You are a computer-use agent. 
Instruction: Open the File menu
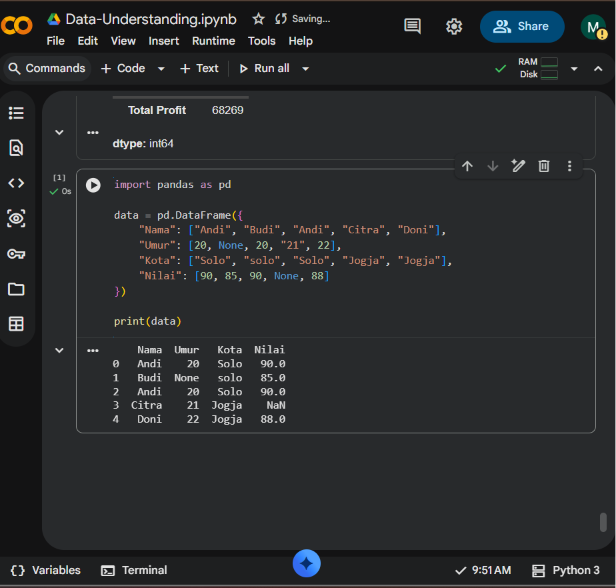pyautogui.click(x=55, y=41)
